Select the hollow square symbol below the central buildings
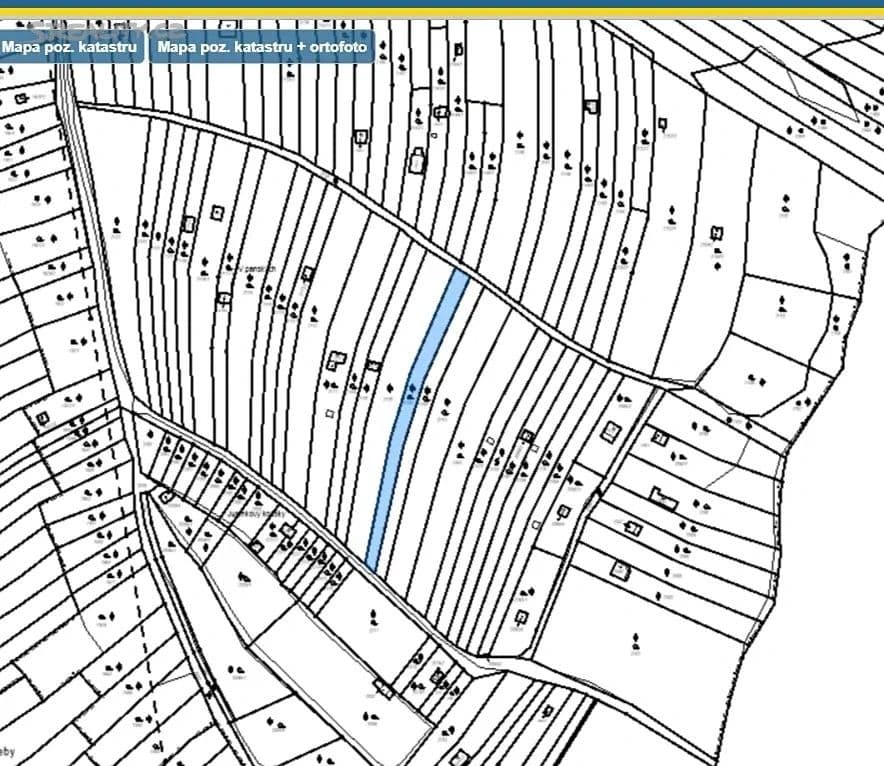Viewport: 884px width, 766px height. [329, 412]
